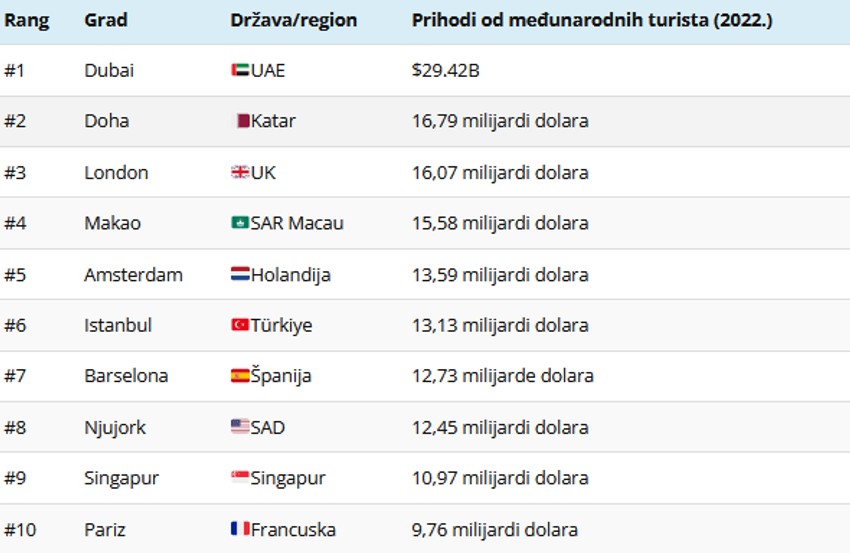Click the French flag next to Francuska
This screenshot has height=553, width=850.
pyautogui.click(x=240, y=530)
